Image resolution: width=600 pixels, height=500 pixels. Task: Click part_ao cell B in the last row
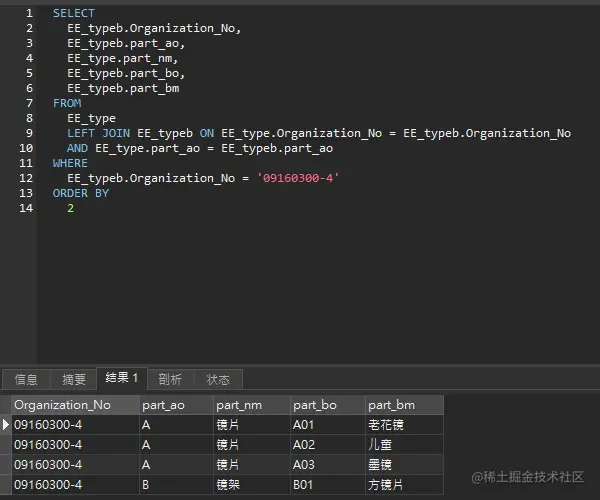[176, 485]
